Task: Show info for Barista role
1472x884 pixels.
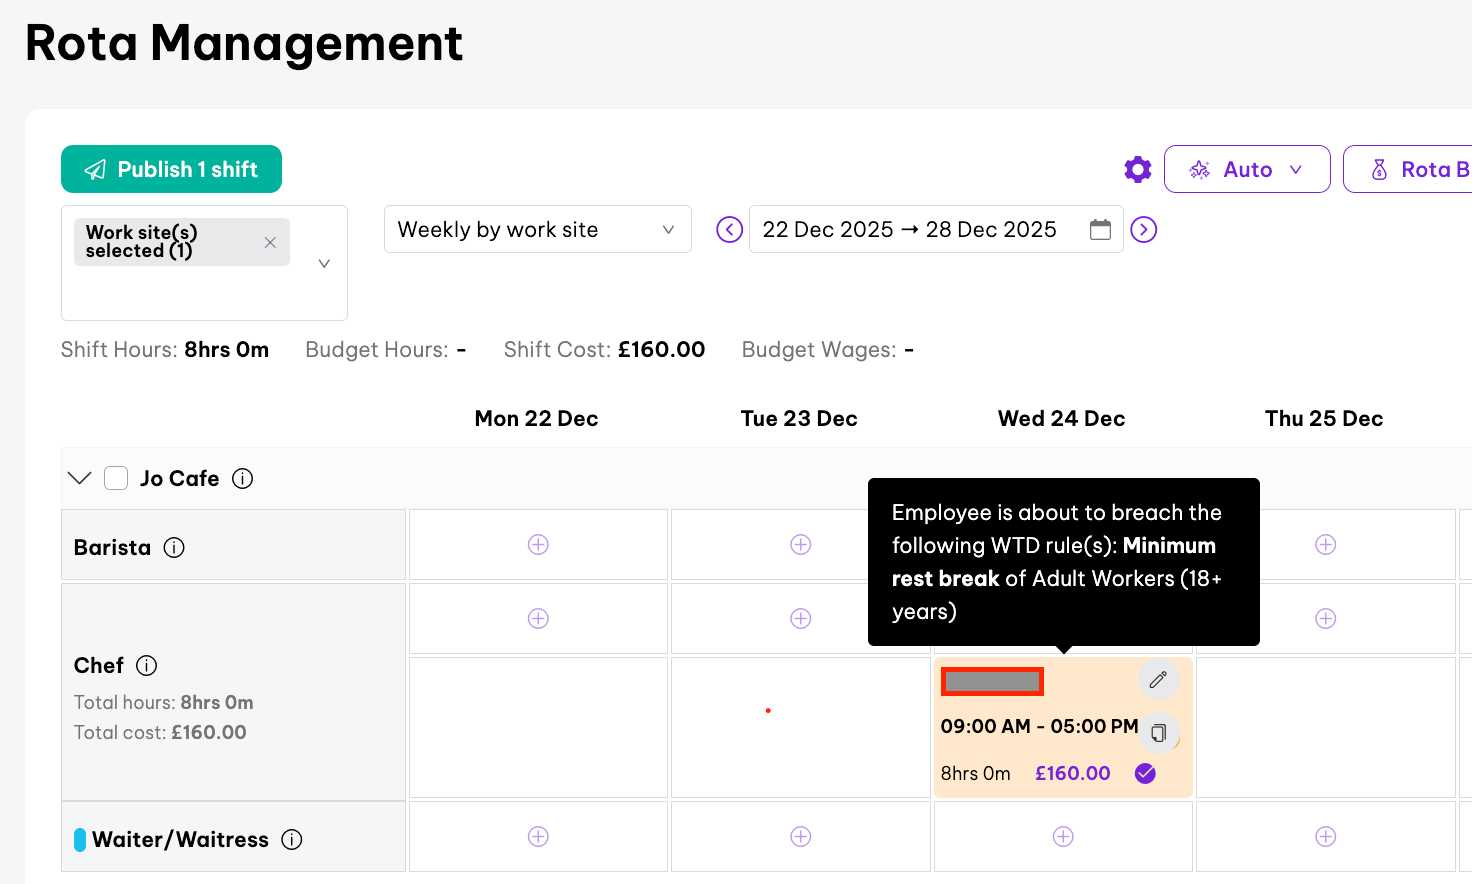Action: pos(174,548)
